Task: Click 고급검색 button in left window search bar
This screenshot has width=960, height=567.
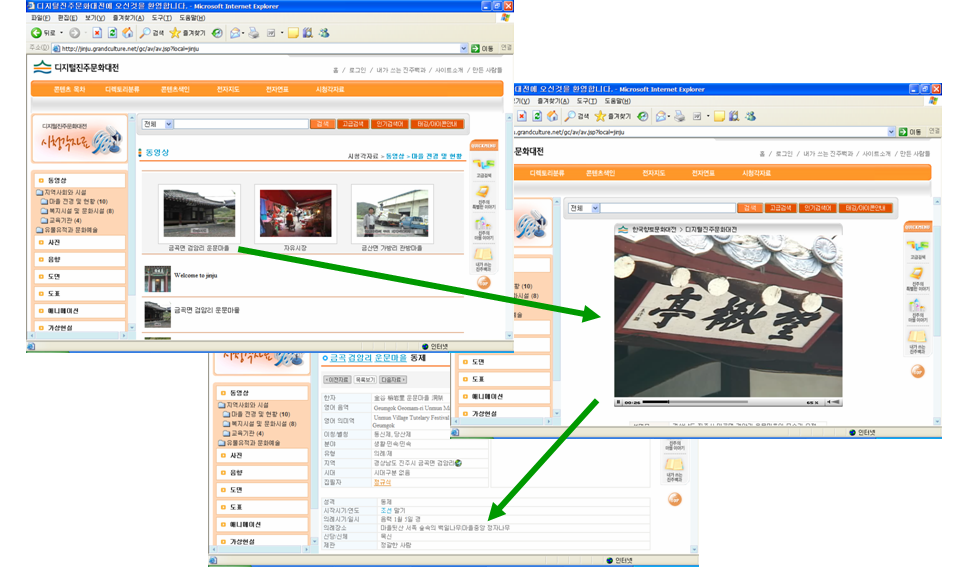Action: pos(353,124)
